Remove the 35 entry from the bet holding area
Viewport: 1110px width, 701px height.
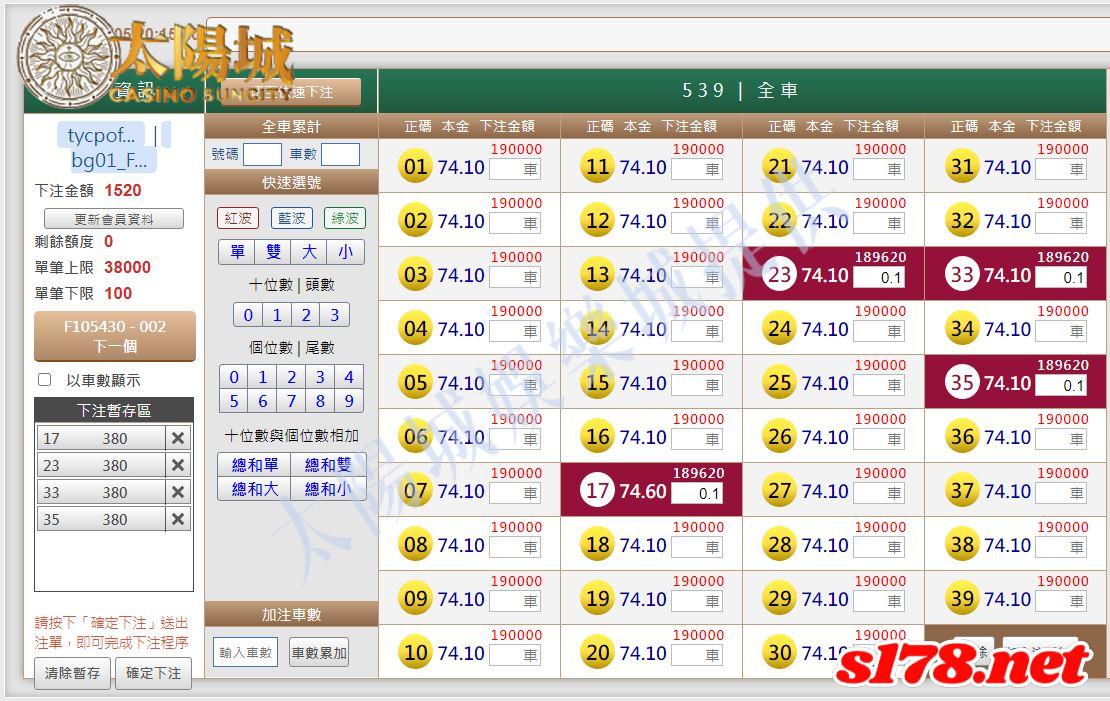tap(178, 519)
